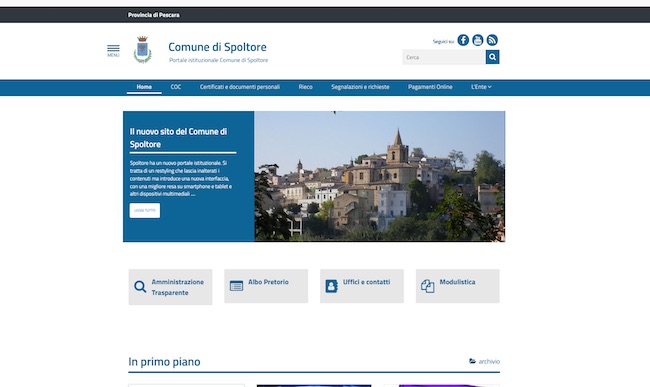650x387 pixels.
Task: Click the Spoltore town photo banner
Action: click(379, 176)
